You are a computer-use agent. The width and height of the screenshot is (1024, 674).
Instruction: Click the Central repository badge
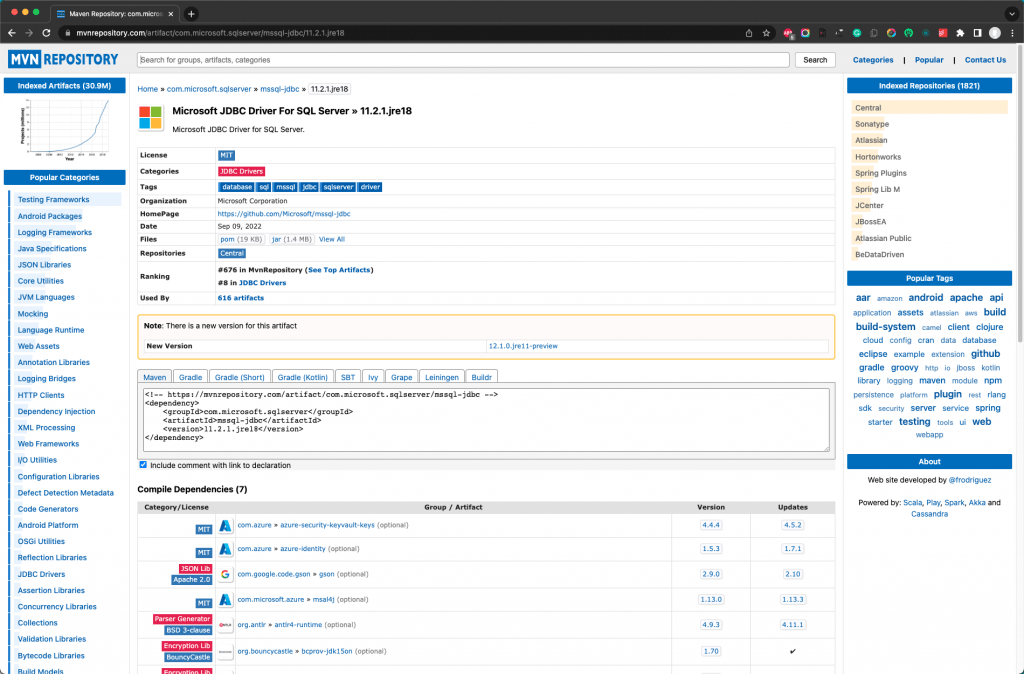click(232, 253)
